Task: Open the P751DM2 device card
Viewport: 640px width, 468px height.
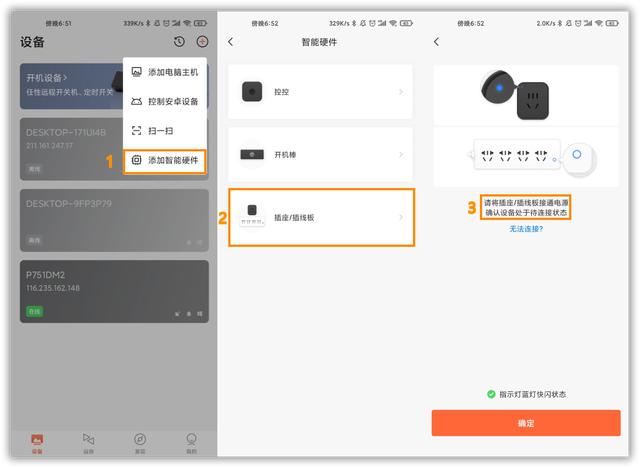Action: tap(114, 291)
